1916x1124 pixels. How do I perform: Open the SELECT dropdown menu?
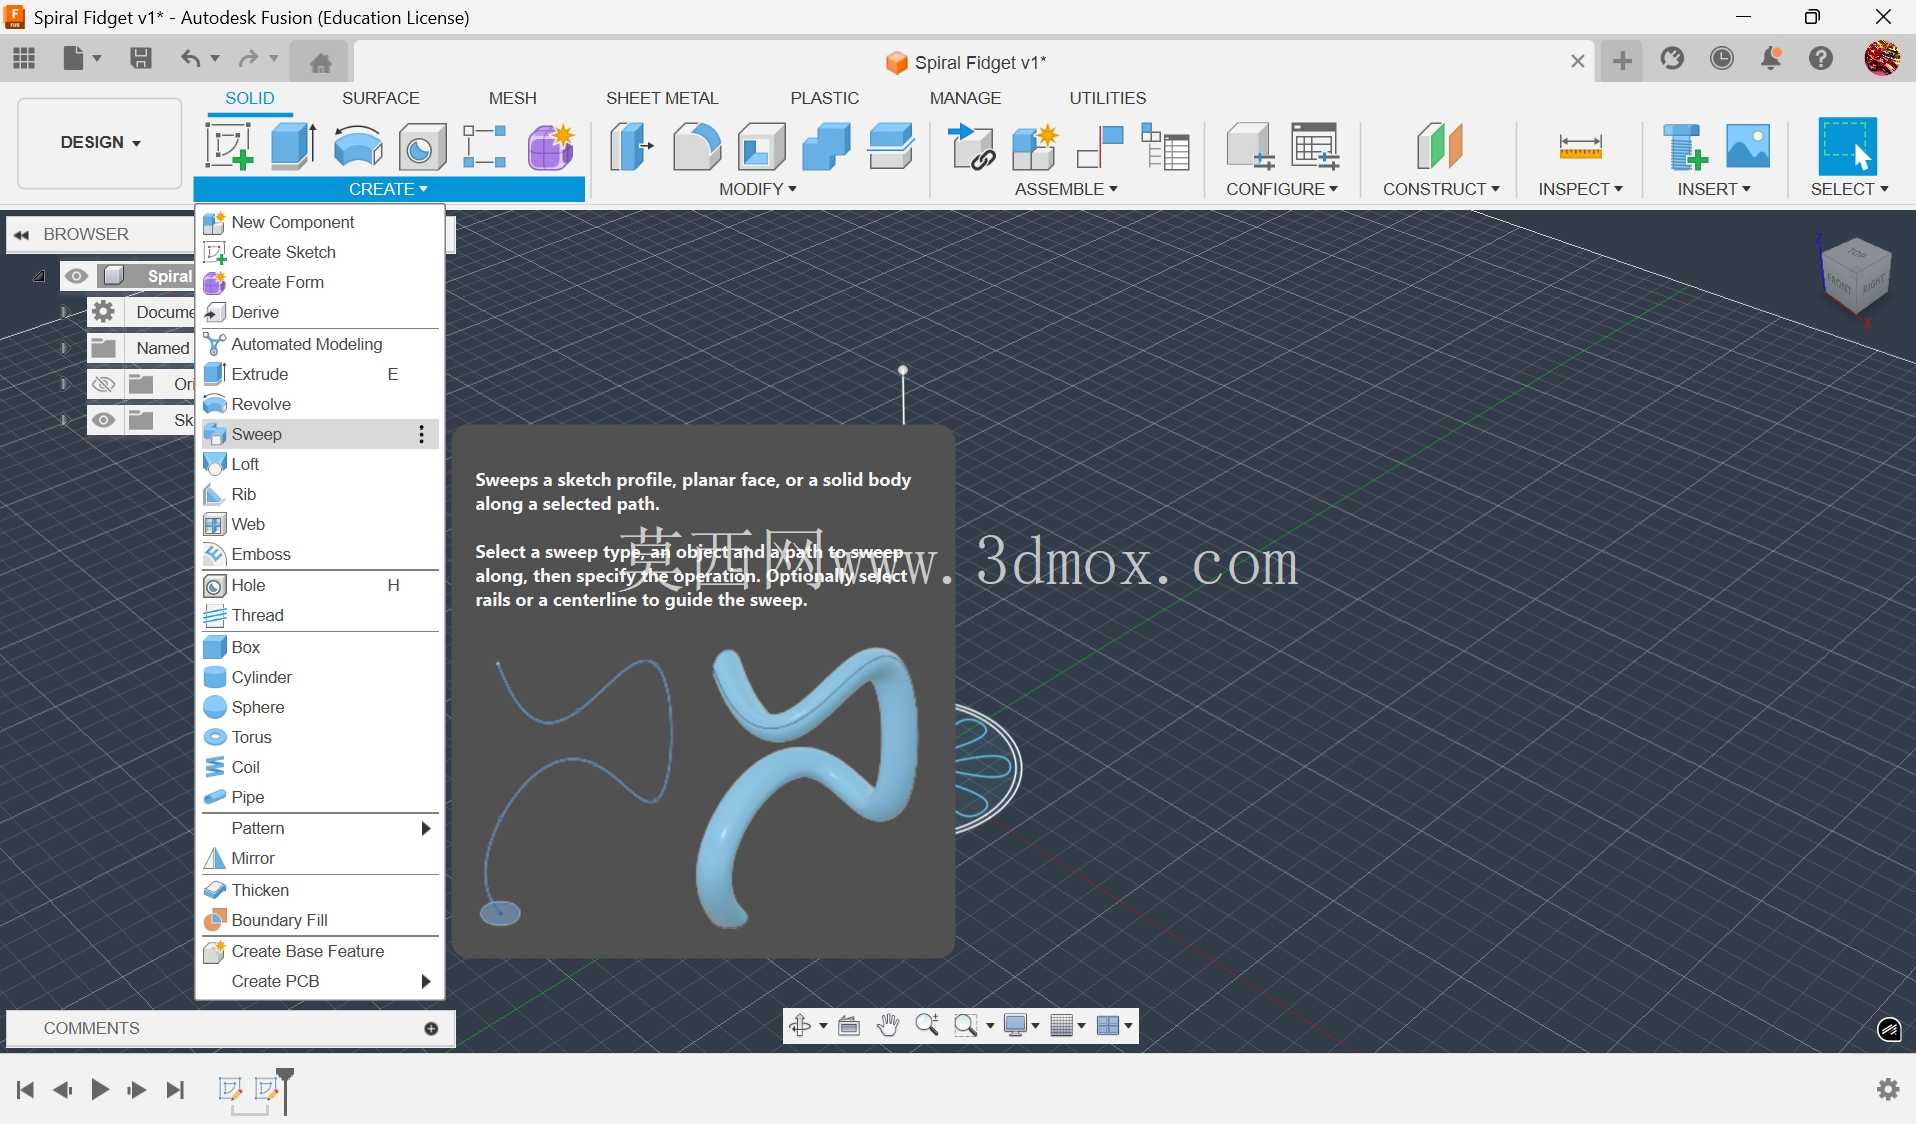point(1849,189)
